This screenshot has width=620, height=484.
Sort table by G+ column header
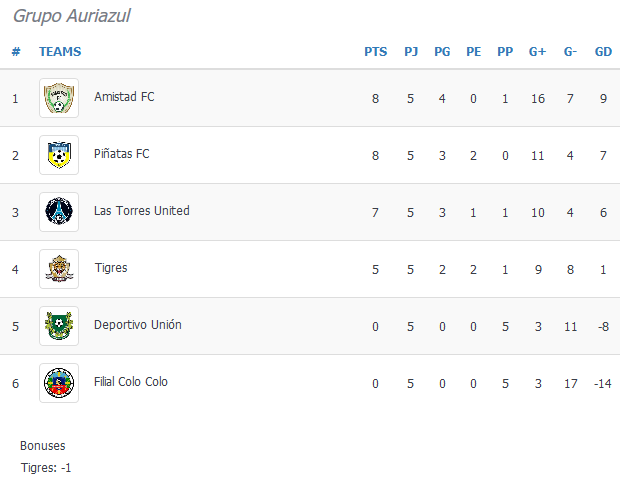tap(537, 52)
